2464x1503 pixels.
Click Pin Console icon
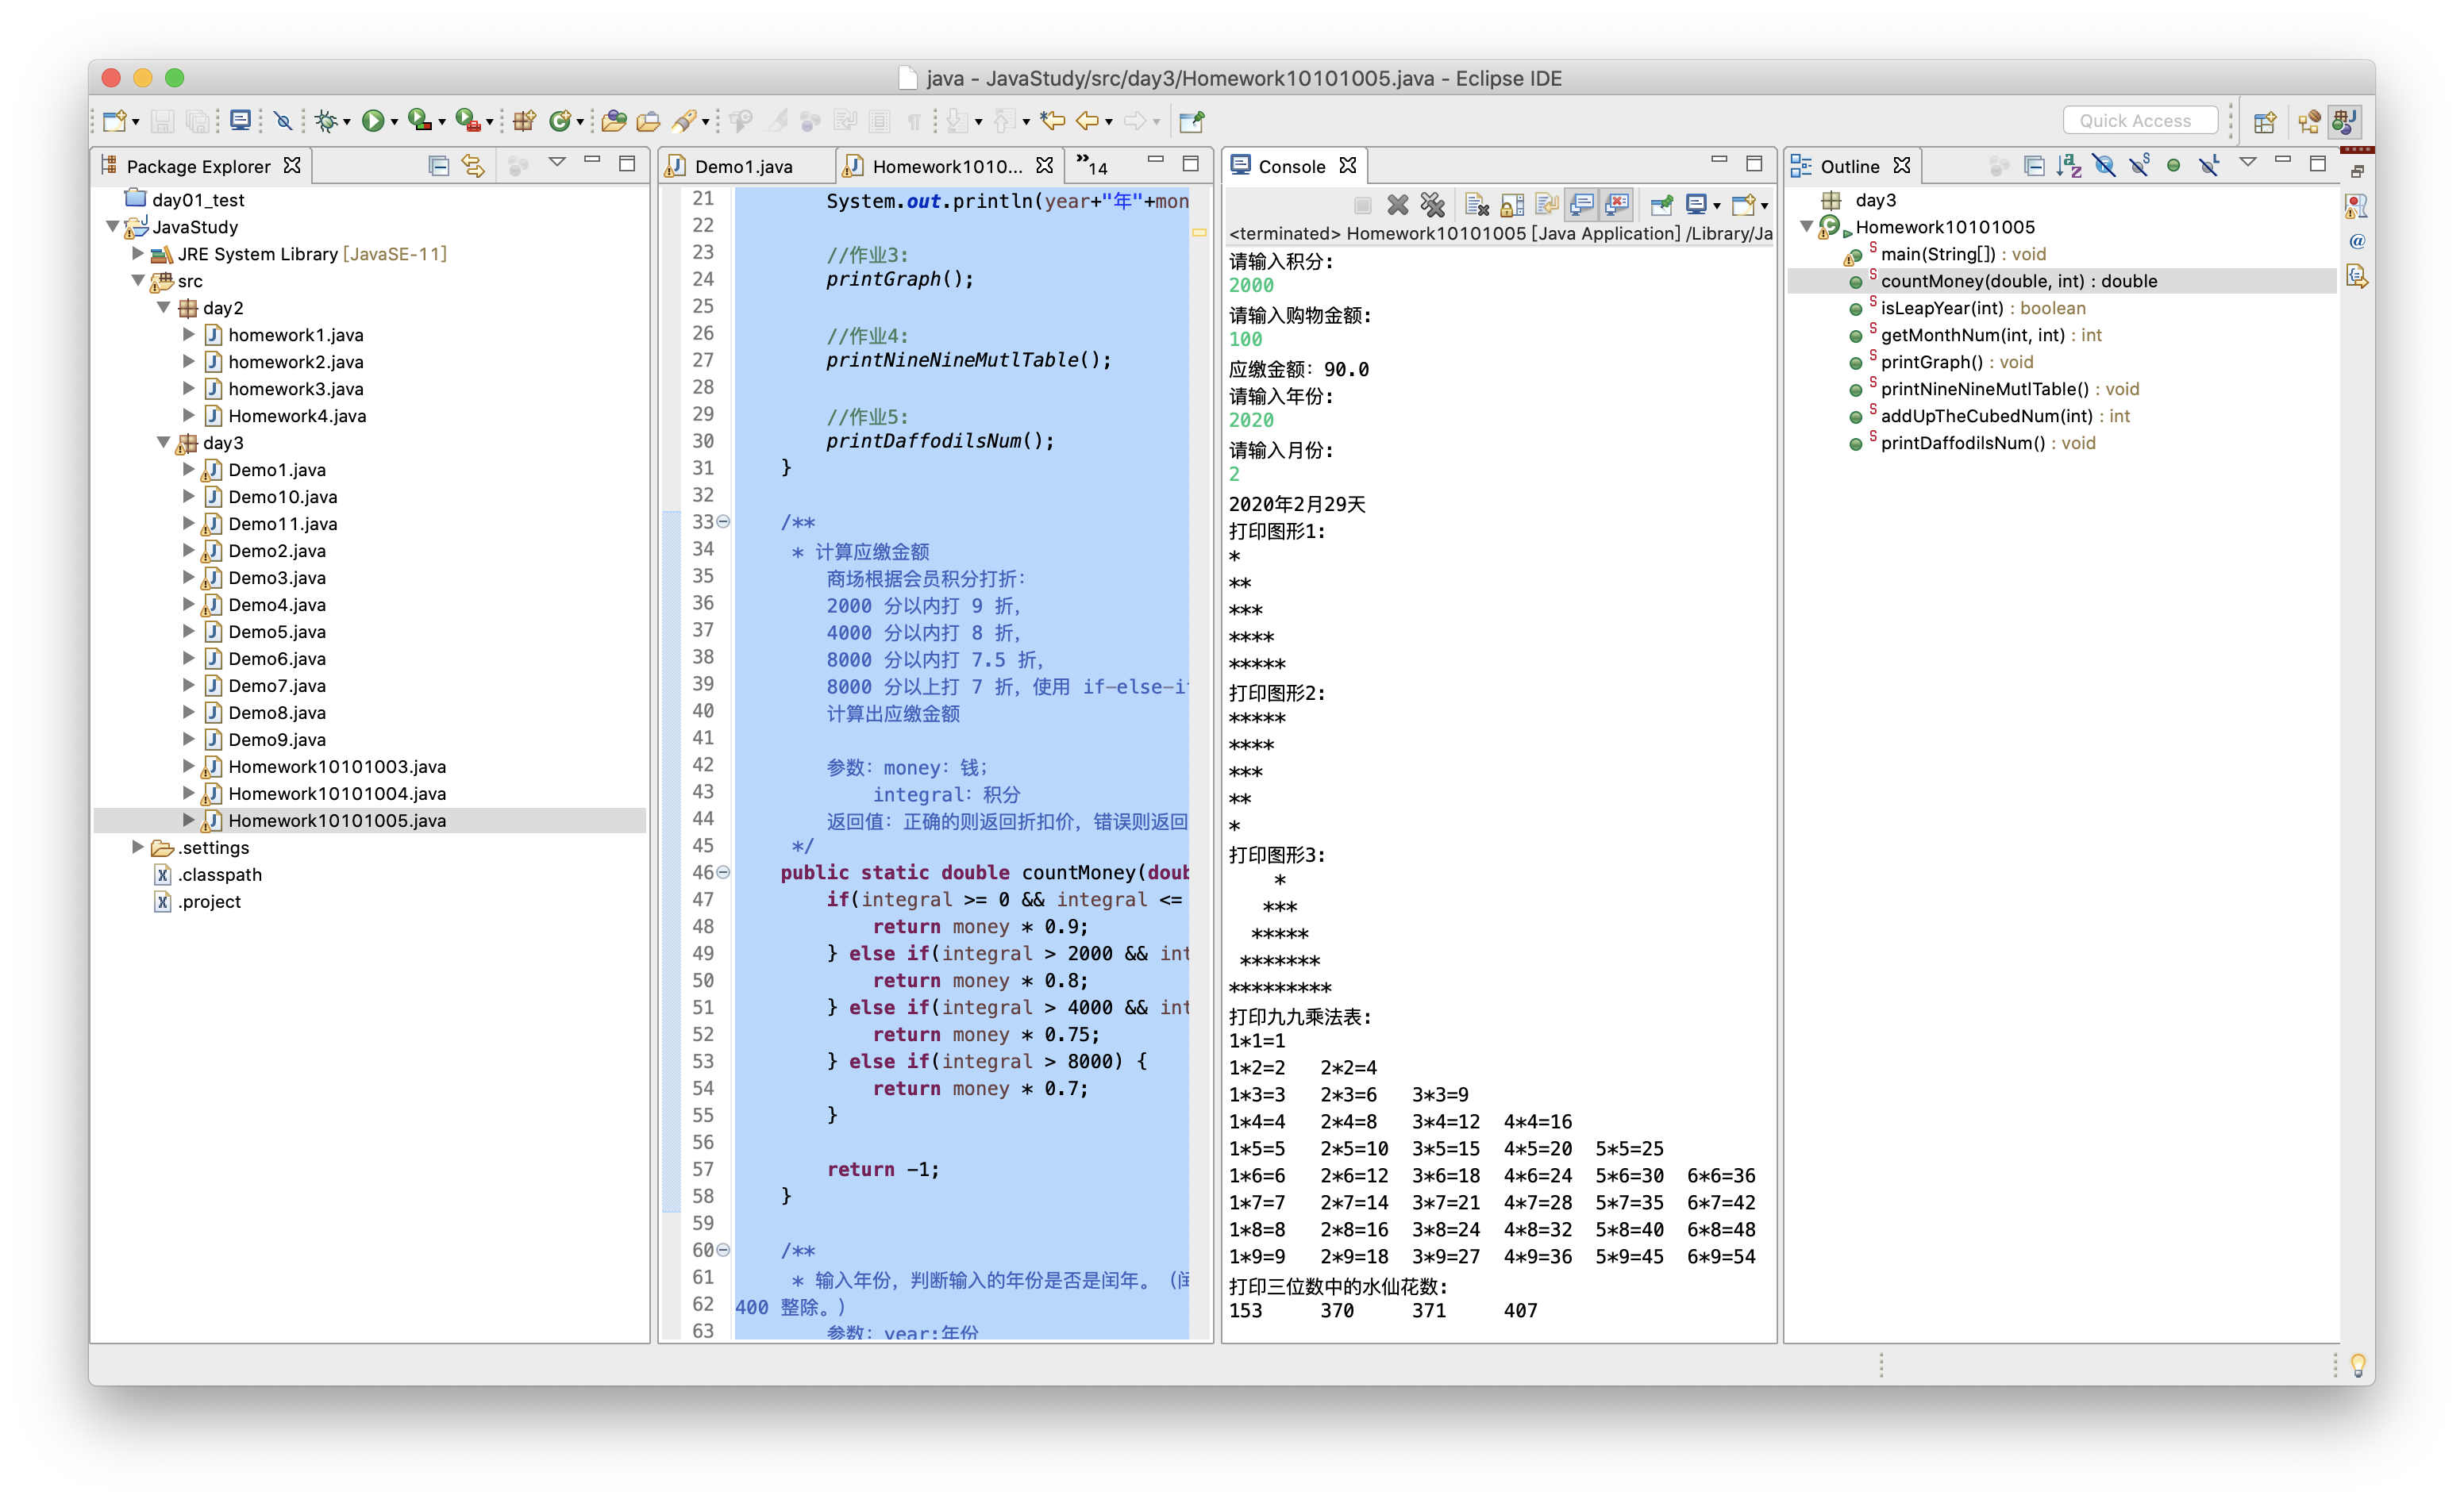[1661, 205]
